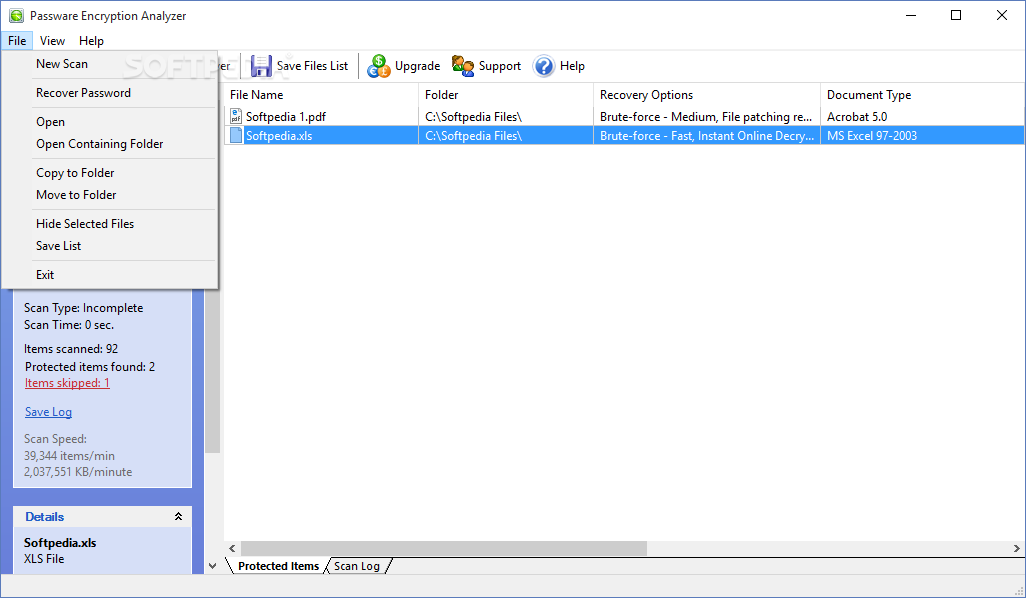
Task: Click the Save Files List floppy icon
Action: (x=261, y=66)
